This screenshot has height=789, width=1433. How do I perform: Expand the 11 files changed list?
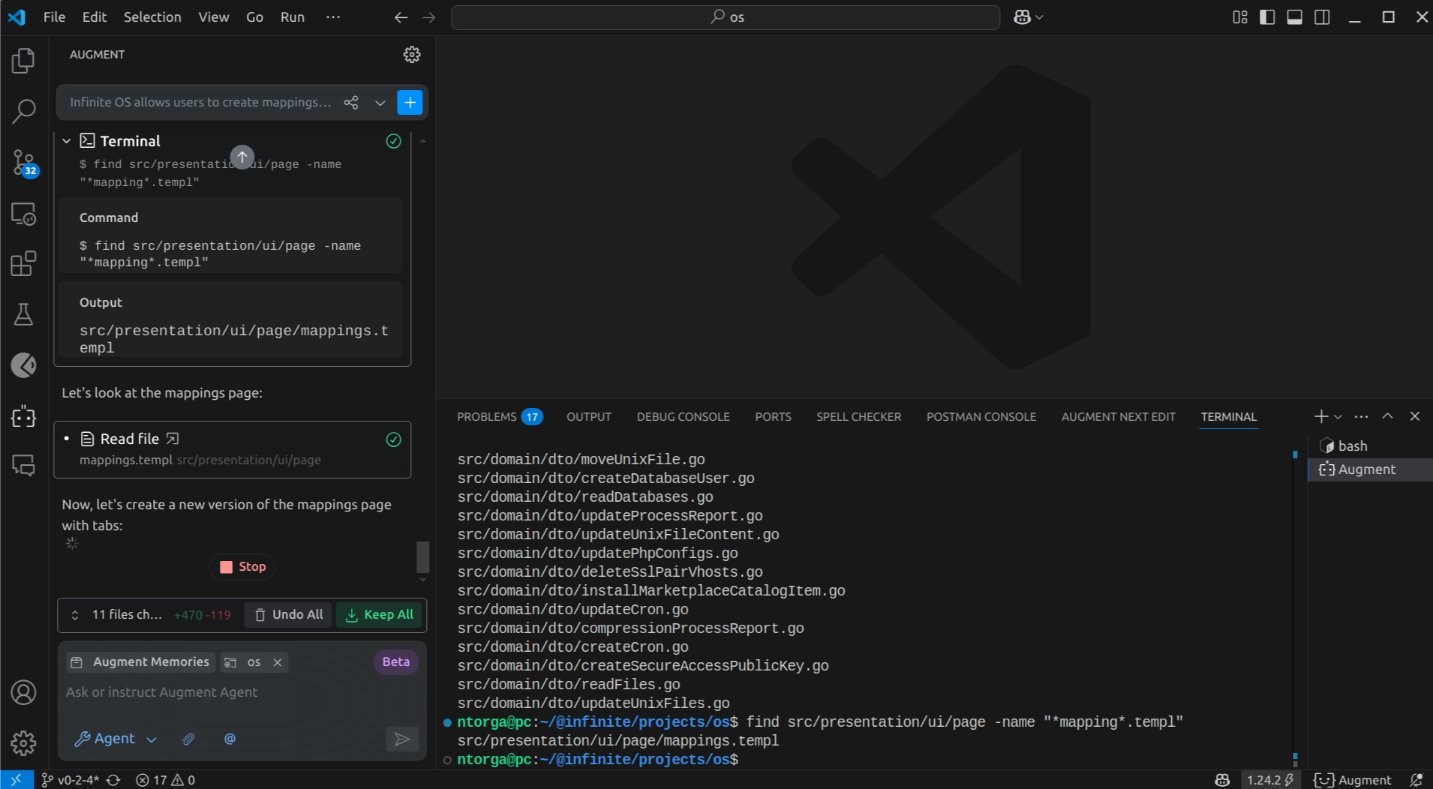point(75,615)
